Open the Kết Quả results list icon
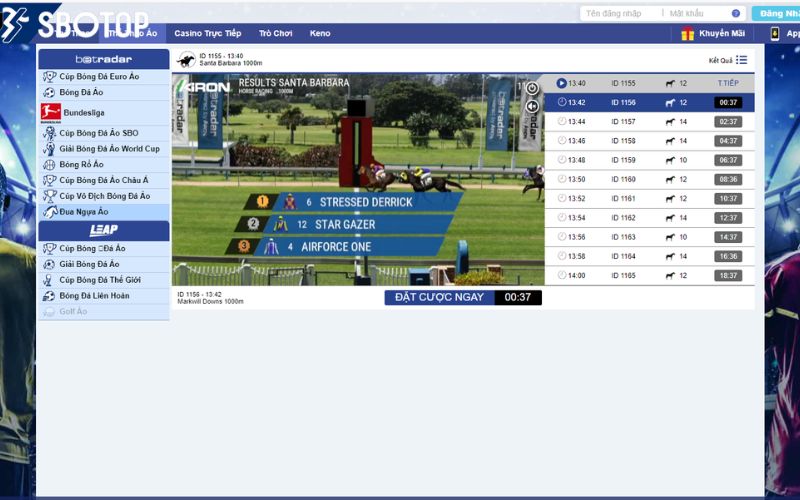This screenshot has width=800, height=500. tap(741, 60)
